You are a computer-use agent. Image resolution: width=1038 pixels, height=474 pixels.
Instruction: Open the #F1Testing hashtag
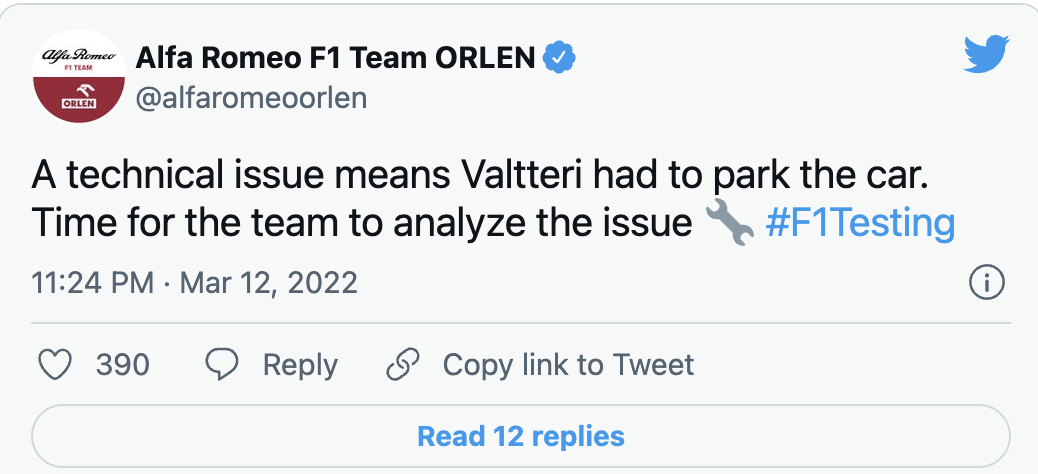point(860,223)
